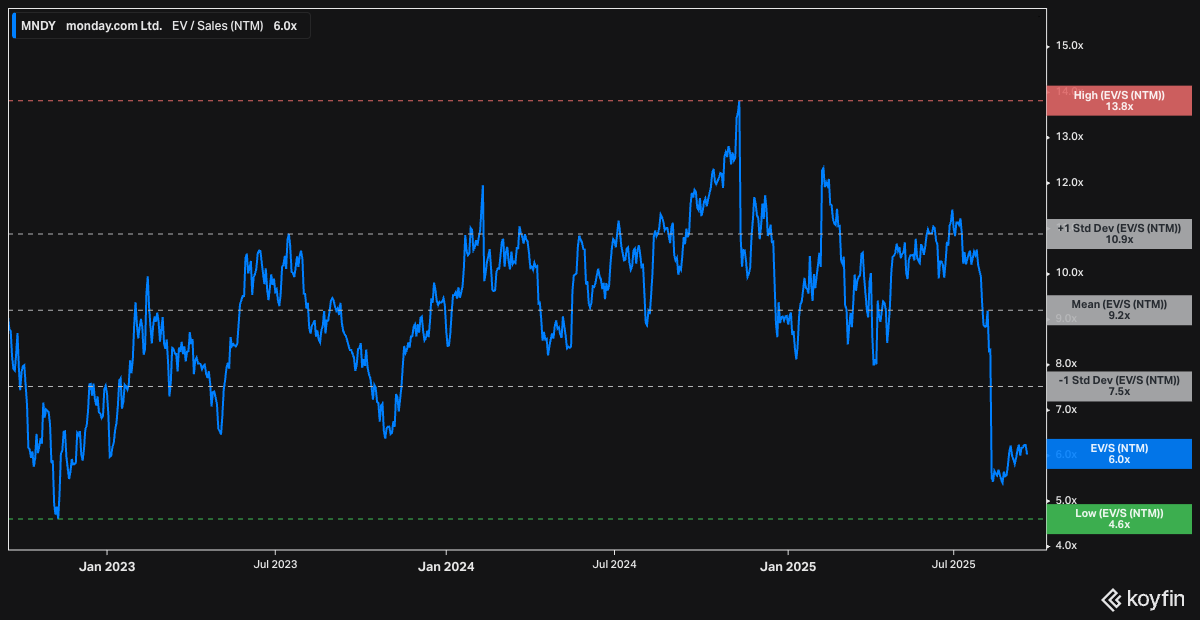Viewport: 1200px width, 620px height.
Task: Click the koyfin logo
Action: click(1142, 600)
